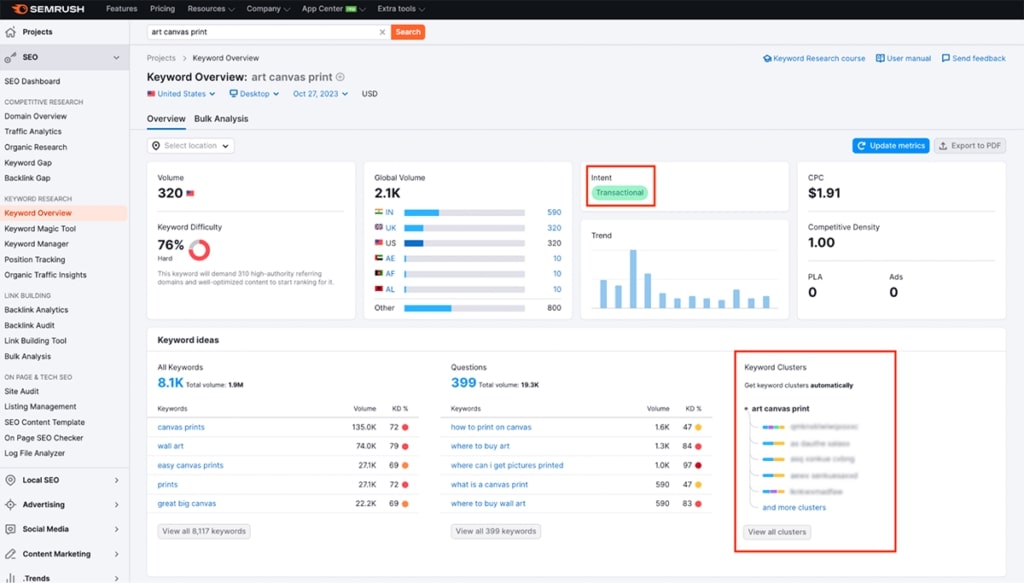1024x583 pixels.
Task: Open the Oct 27, 2023 date dropdown
Action: pos(320,93)
